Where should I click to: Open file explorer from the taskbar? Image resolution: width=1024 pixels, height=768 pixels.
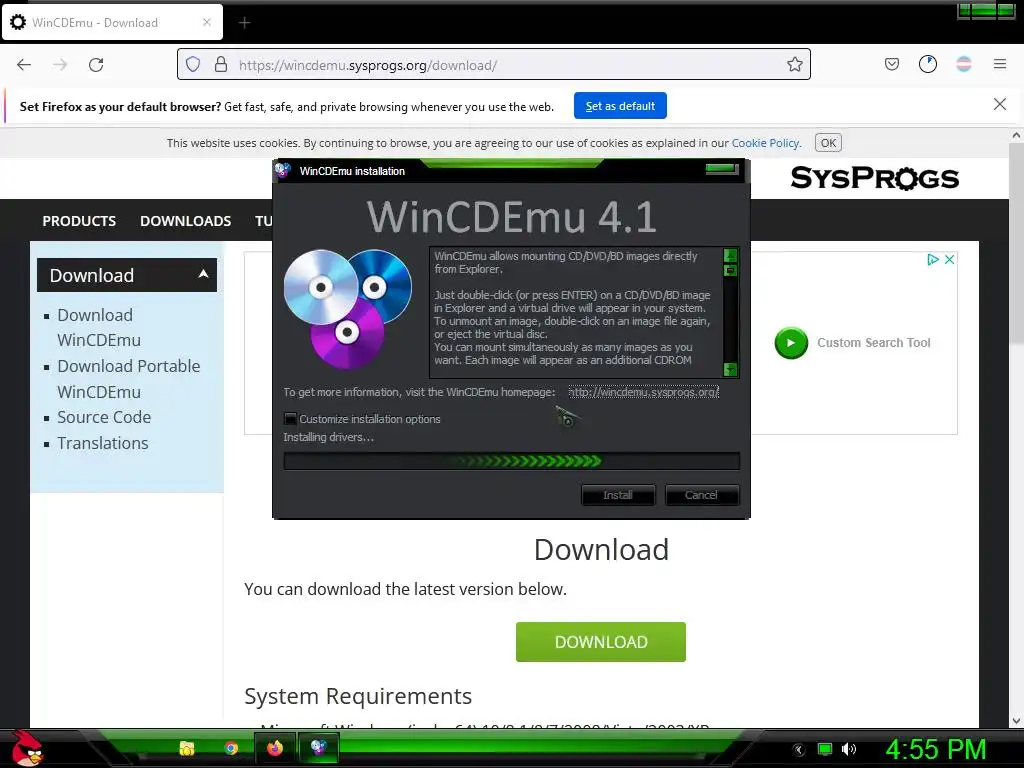click(187, 748)
